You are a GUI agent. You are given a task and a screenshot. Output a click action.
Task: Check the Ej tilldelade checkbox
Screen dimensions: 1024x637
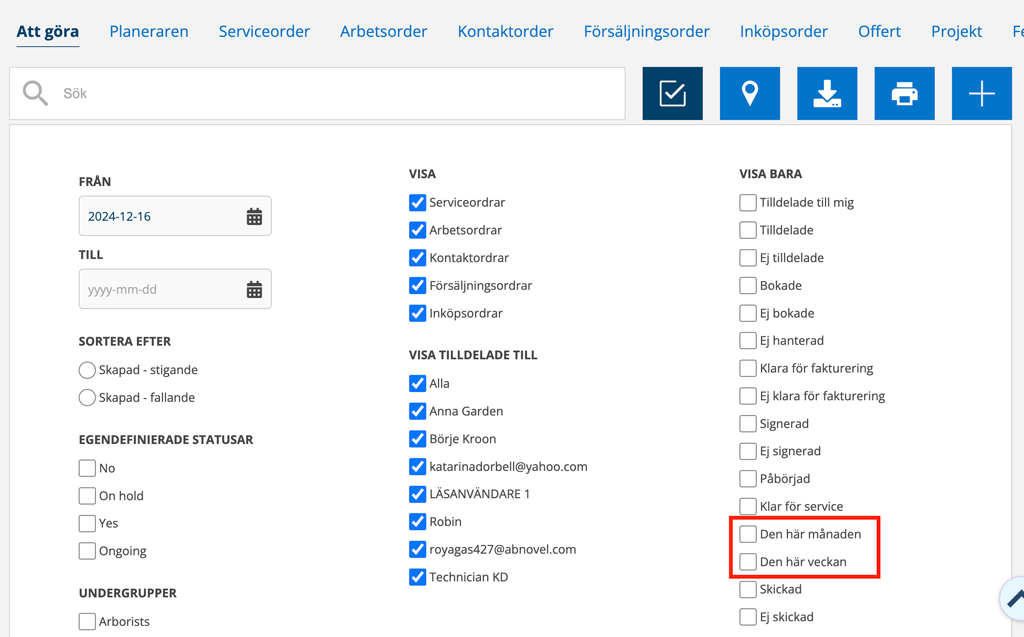(748, 258)
